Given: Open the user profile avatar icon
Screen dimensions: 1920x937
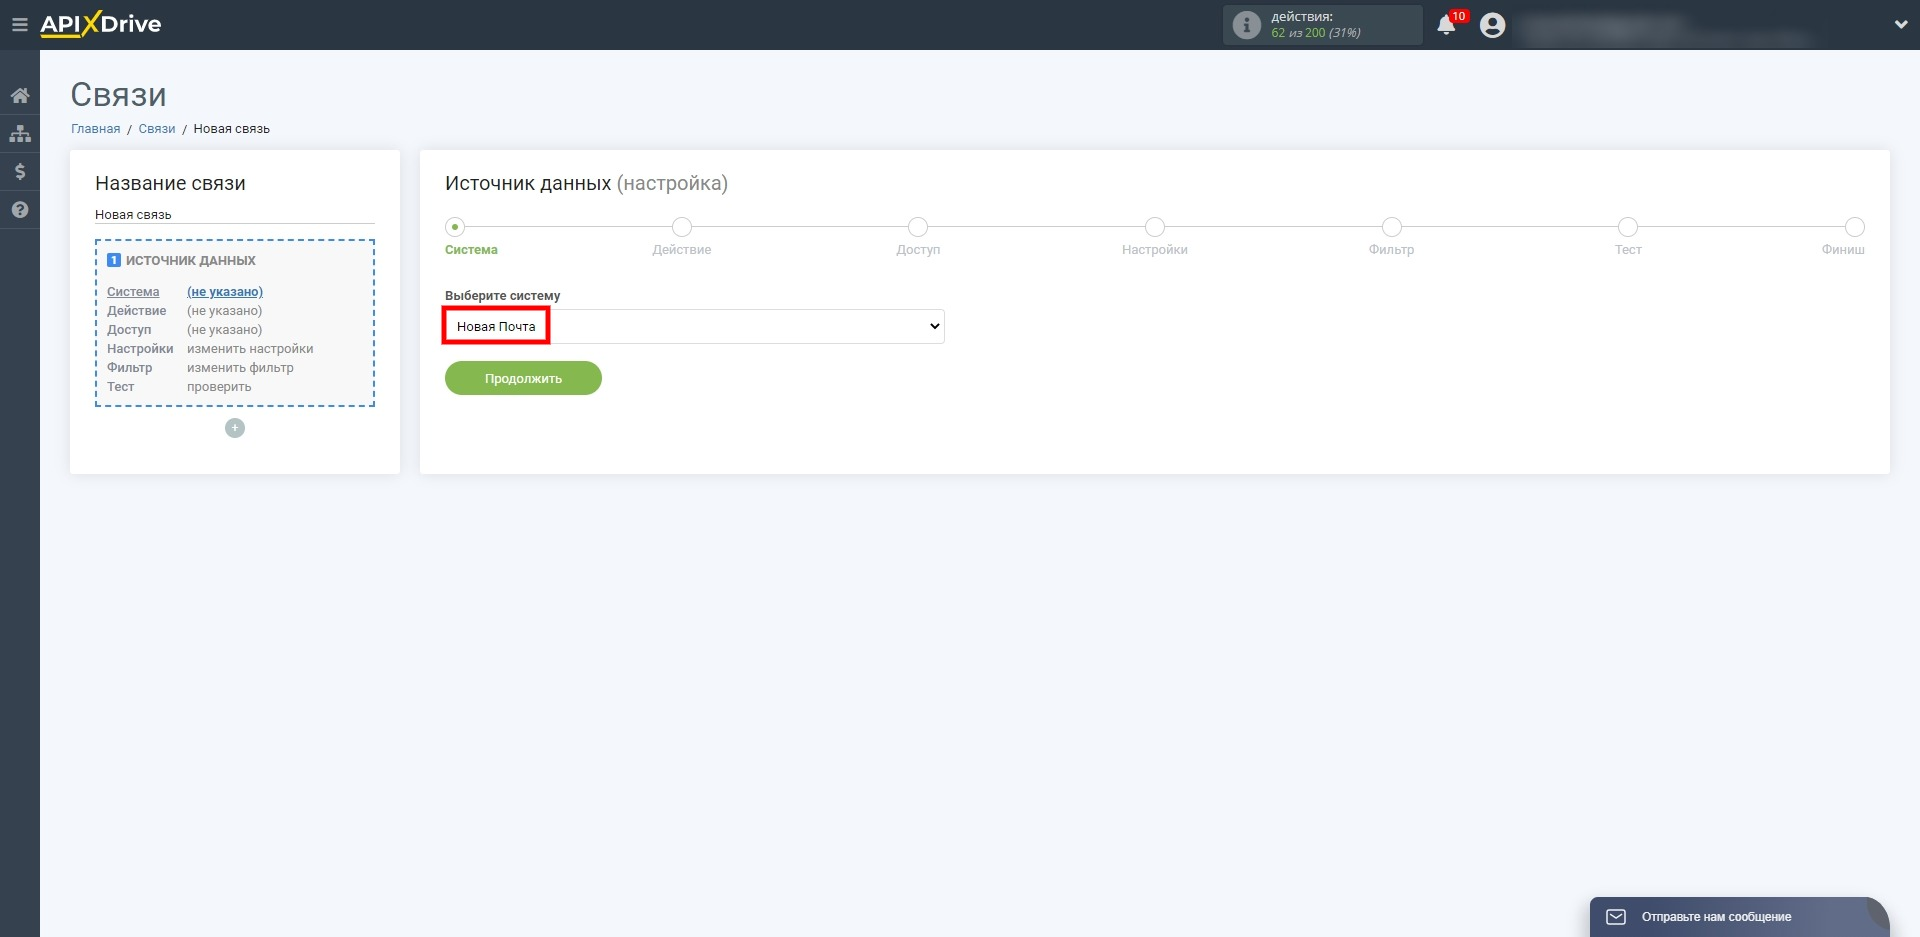Looking at the screenshot, I should (1492, 25).
